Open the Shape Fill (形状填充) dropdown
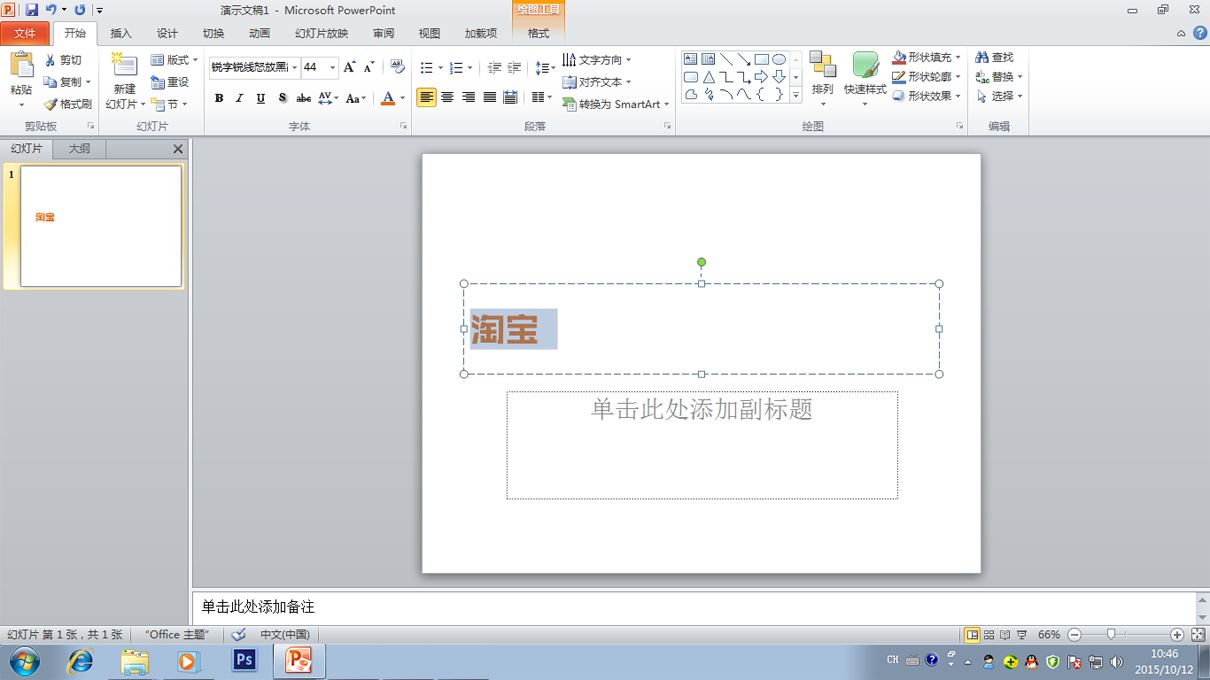 [x=927, y=58]
